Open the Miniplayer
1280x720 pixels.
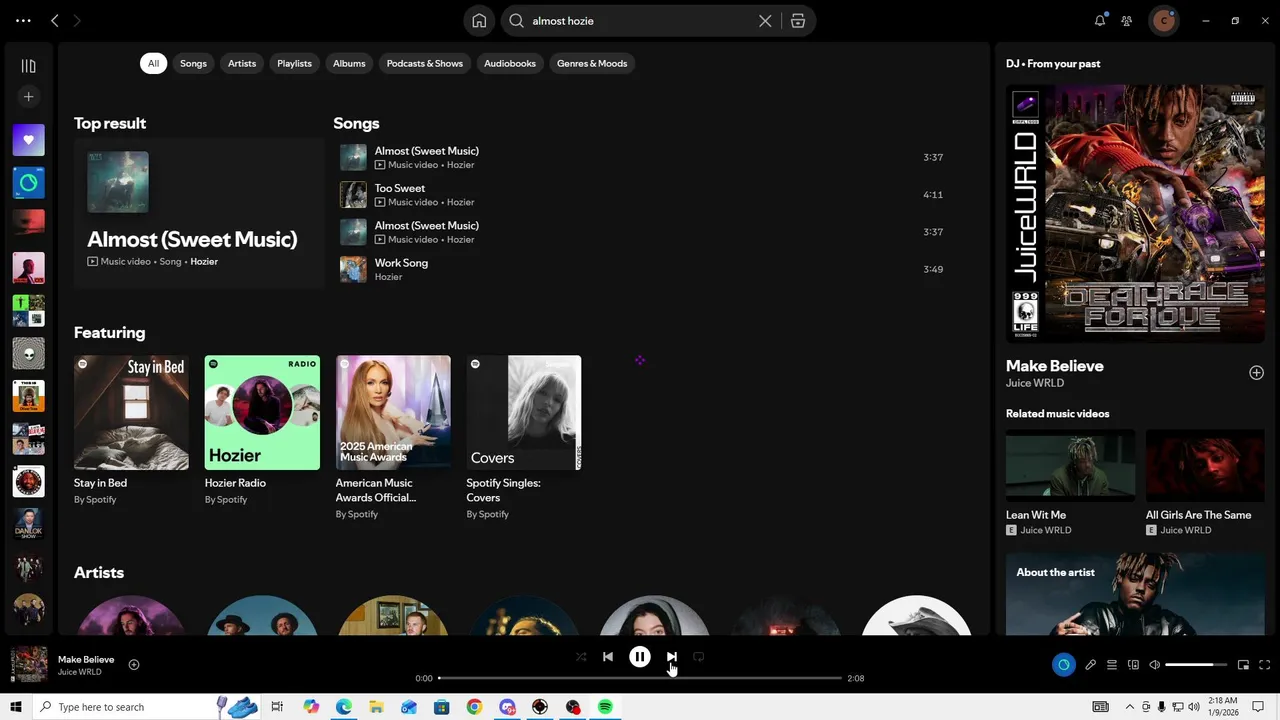point(1243,665)
